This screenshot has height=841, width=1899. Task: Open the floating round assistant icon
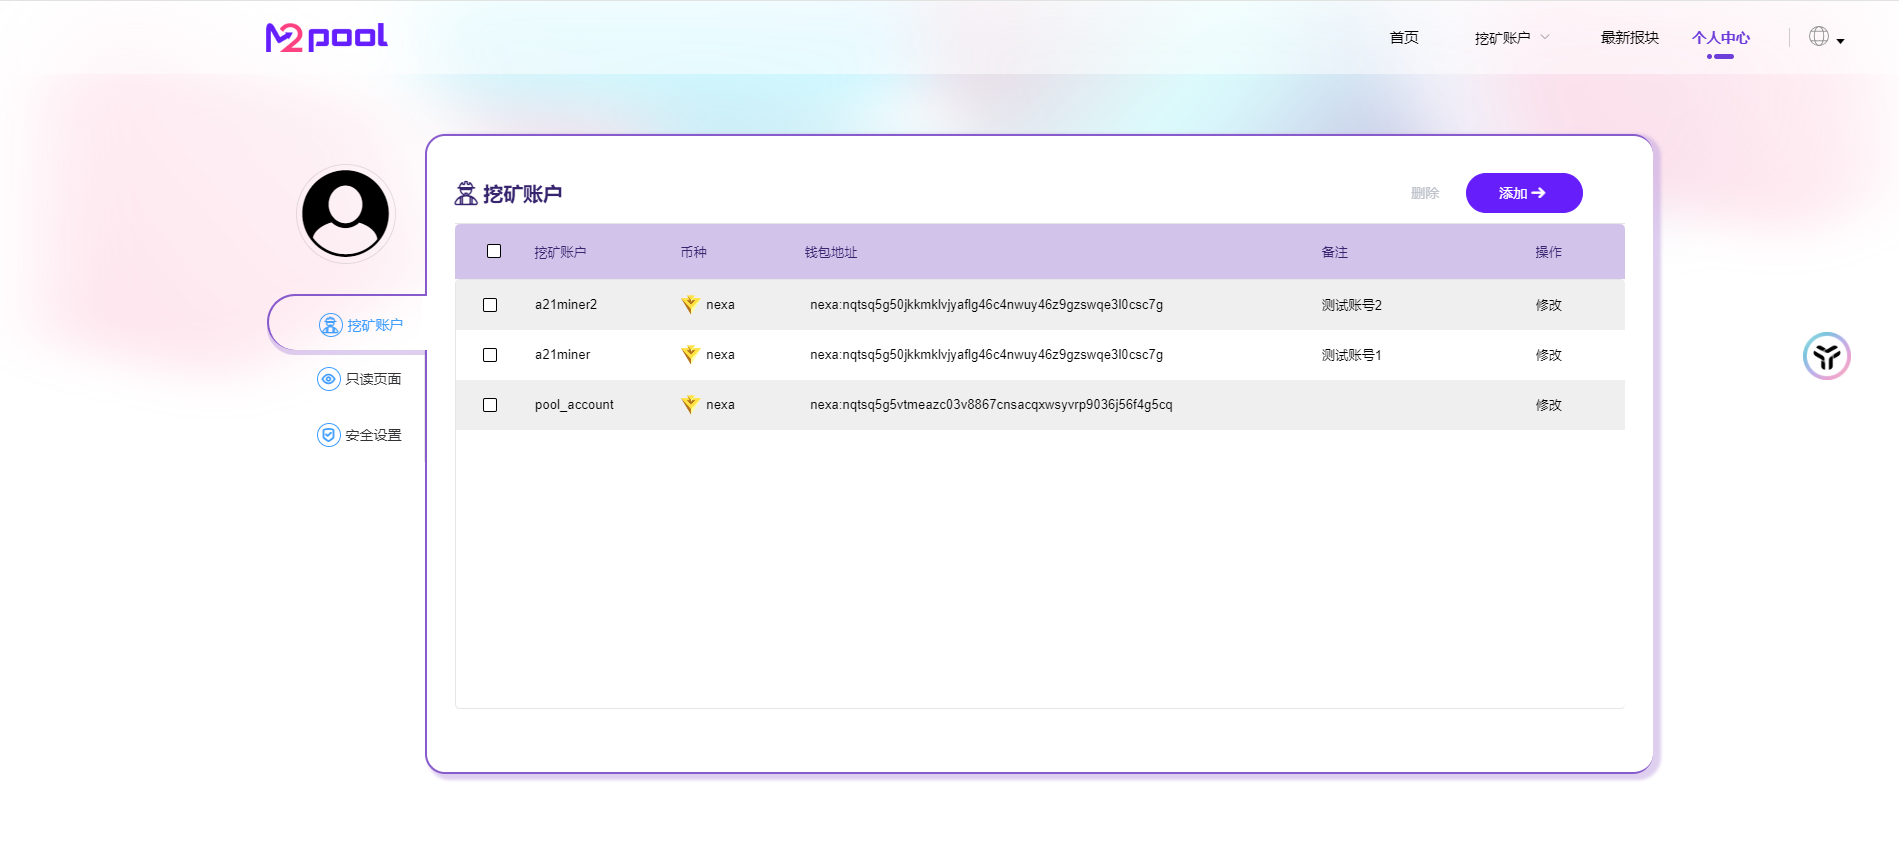1826,356
